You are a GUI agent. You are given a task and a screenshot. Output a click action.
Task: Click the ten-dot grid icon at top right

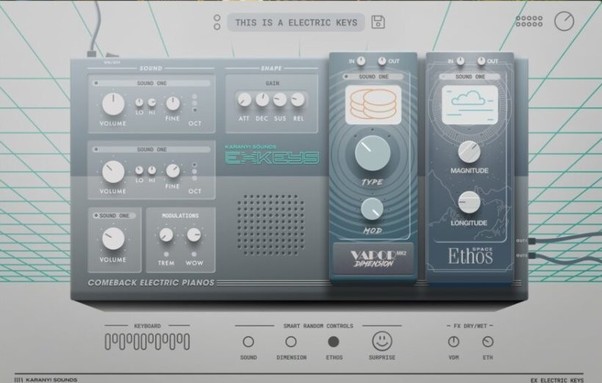529,21
